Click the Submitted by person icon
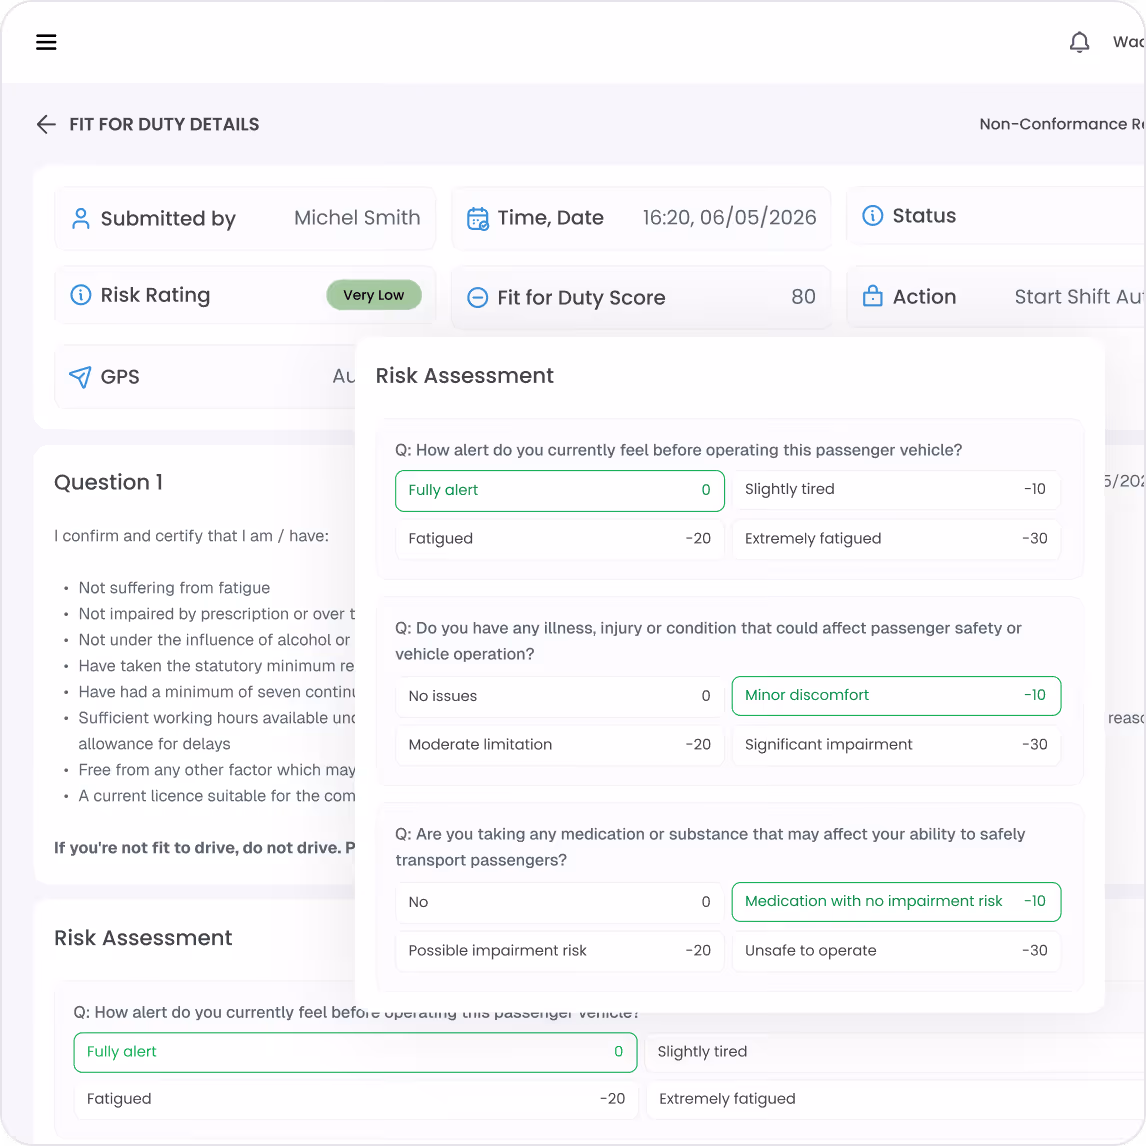 coord(81,219)
